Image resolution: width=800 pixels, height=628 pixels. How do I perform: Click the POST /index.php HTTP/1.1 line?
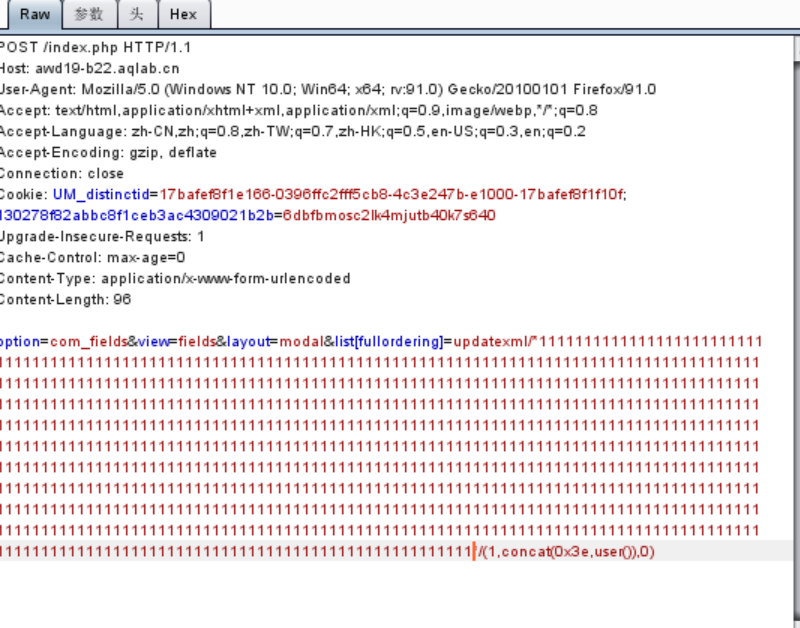click(95, 47)
